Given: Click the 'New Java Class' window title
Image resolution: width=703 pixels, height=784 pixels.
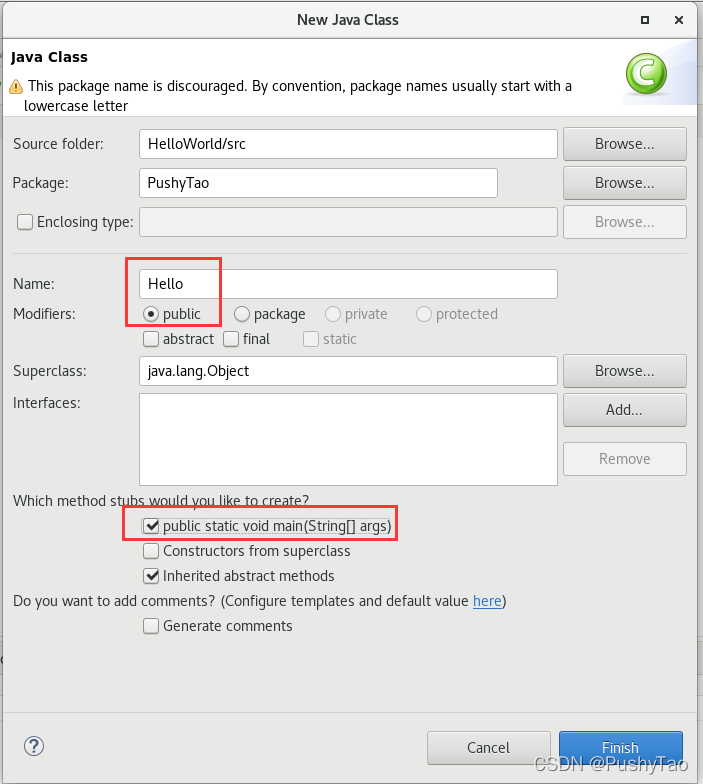Looking at the screenshot, I should click(348, 20).
